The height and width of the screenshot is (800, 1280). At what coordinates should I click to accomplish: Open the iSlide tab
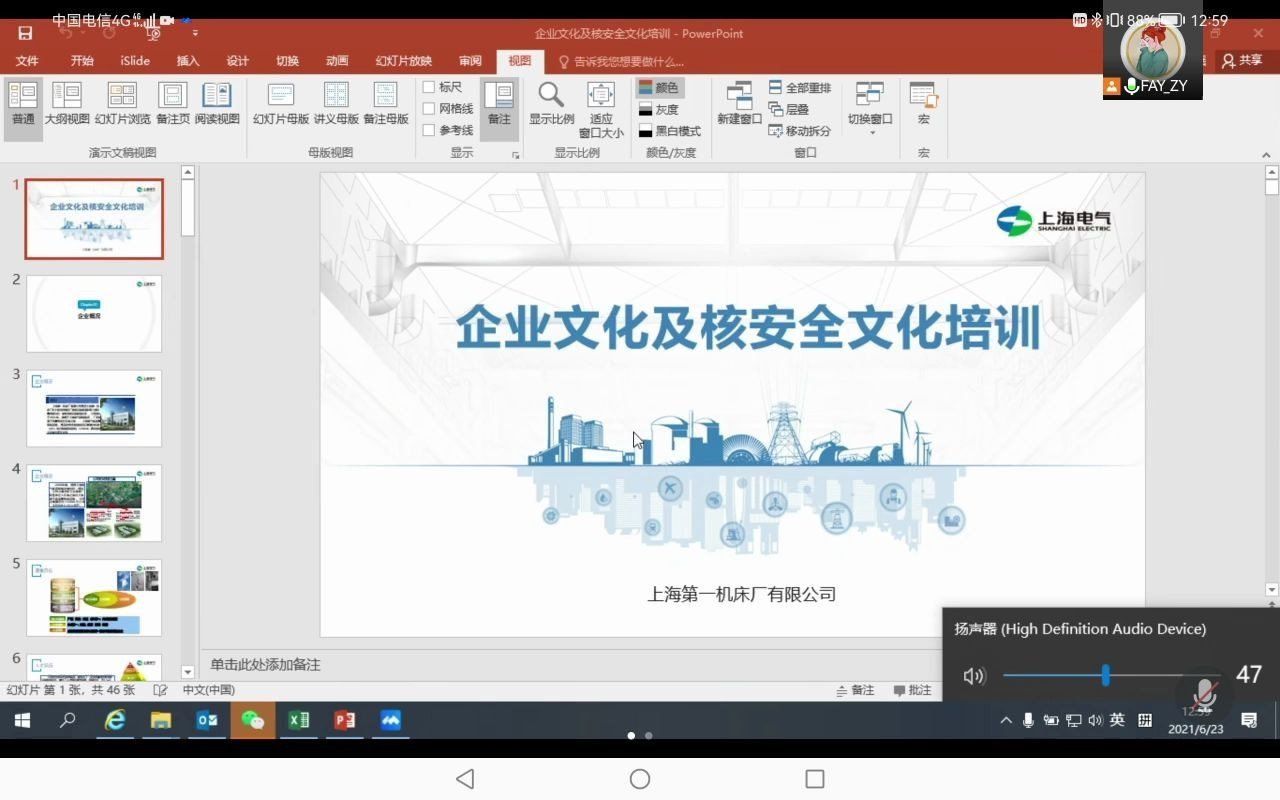pyautogui.click(x=135, y=61)
